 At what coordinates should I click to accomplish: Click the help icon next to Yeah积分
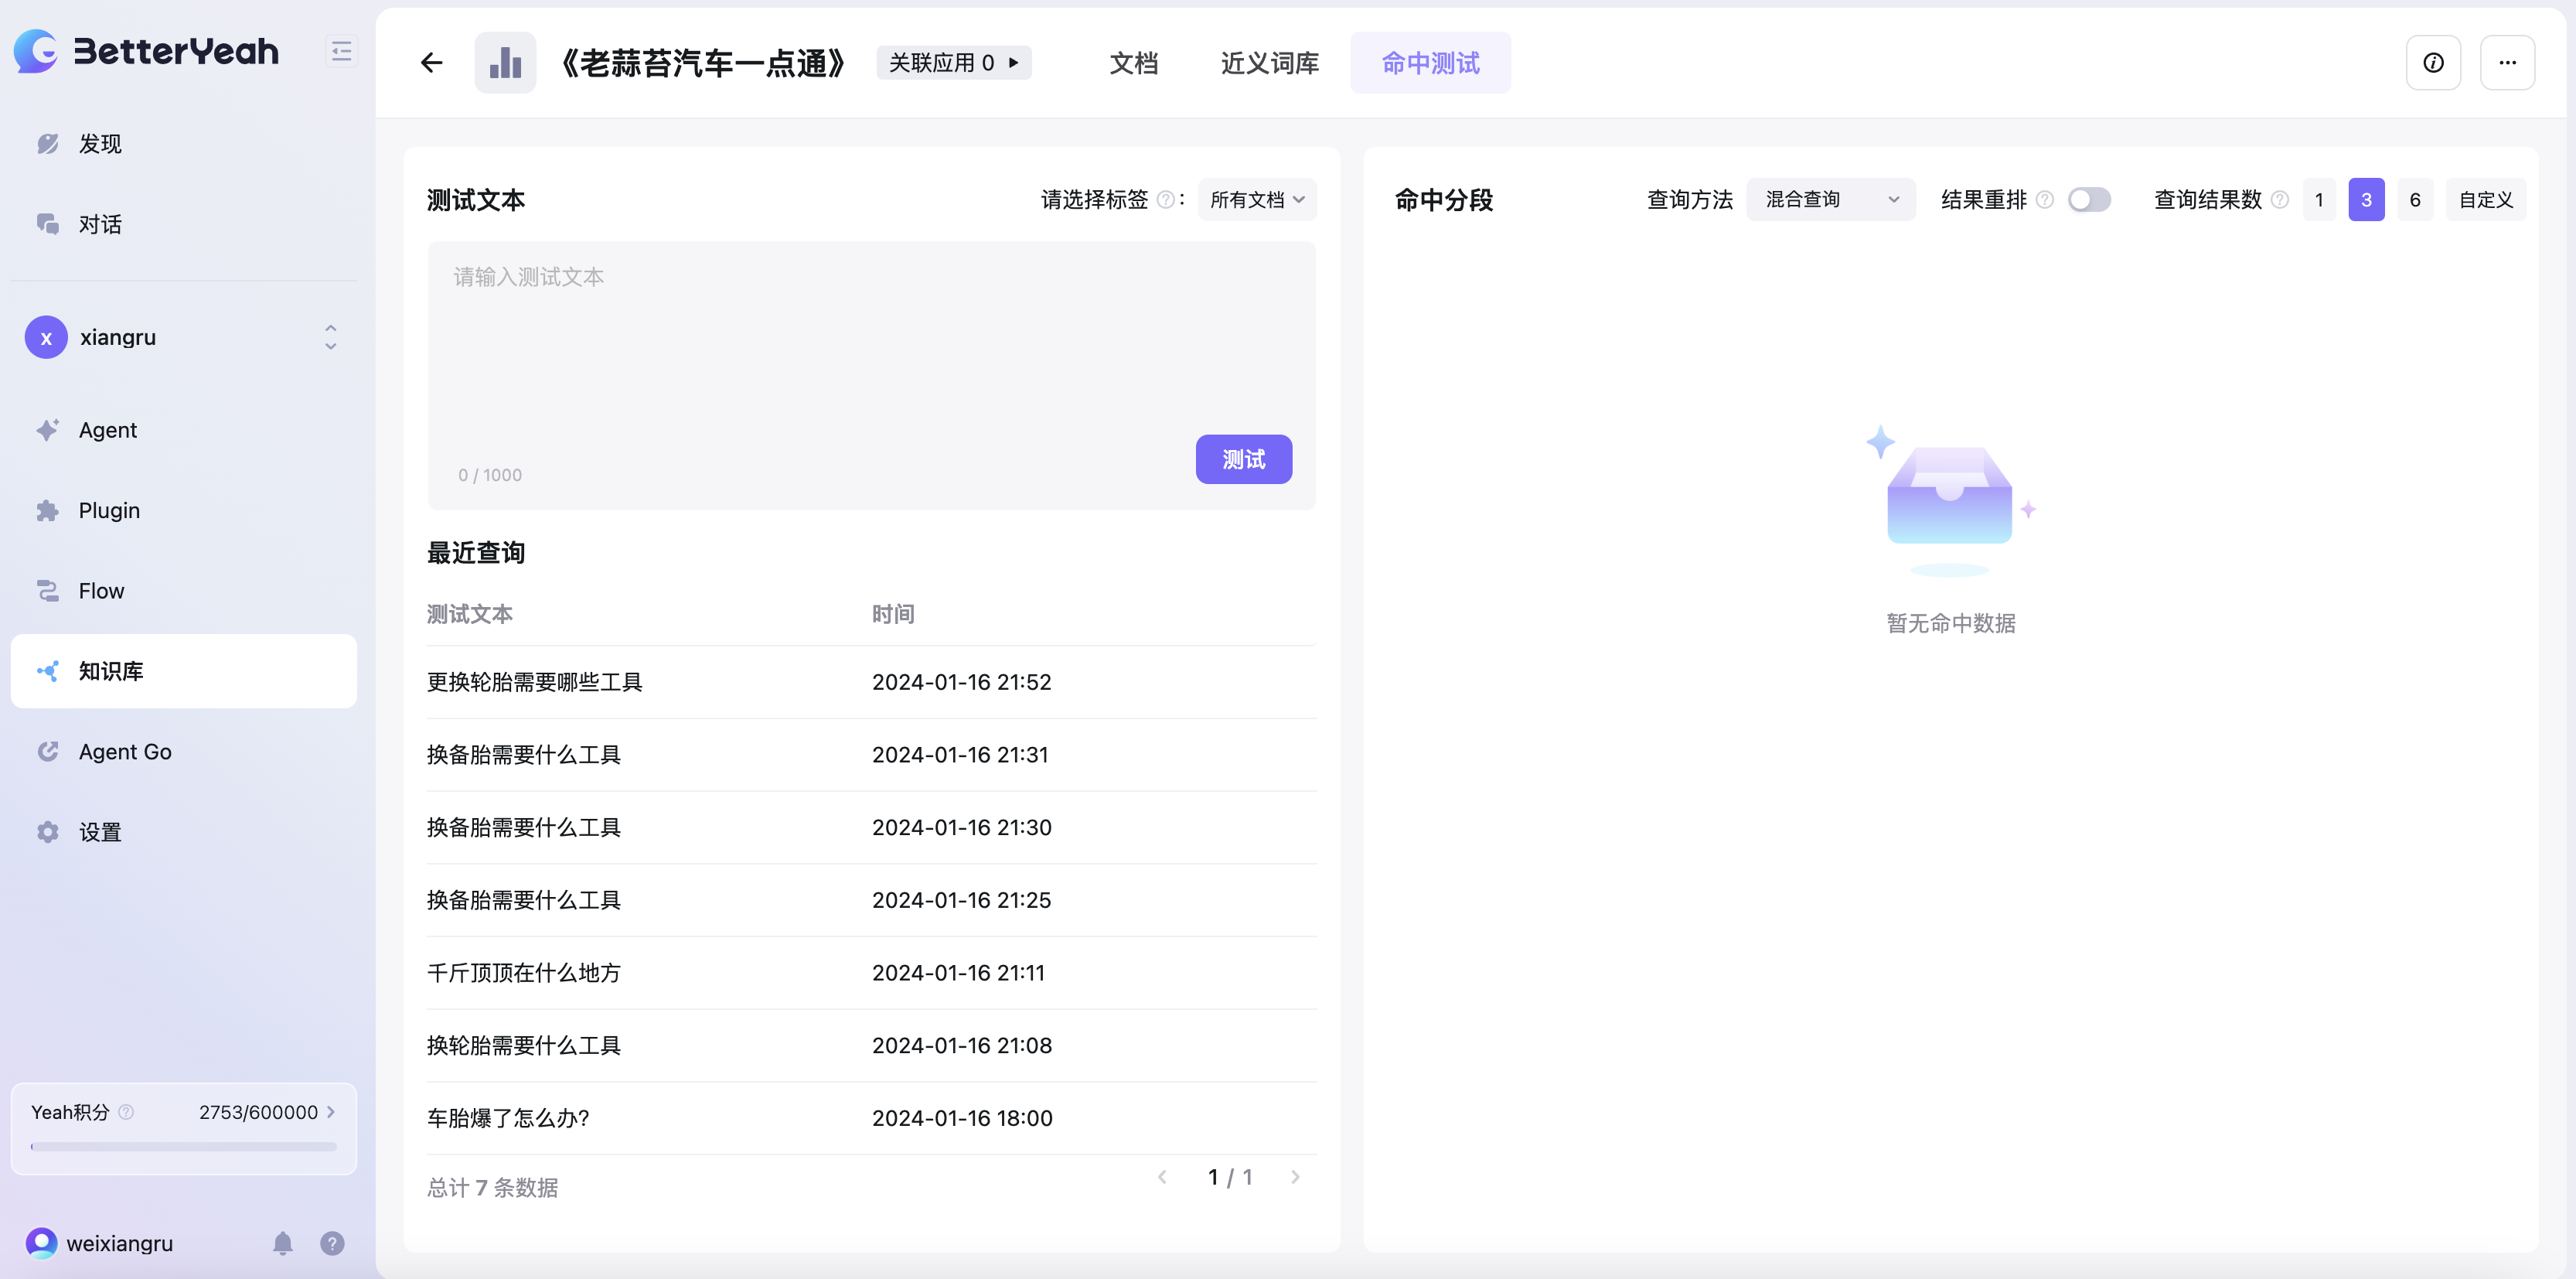point(126,1112)
